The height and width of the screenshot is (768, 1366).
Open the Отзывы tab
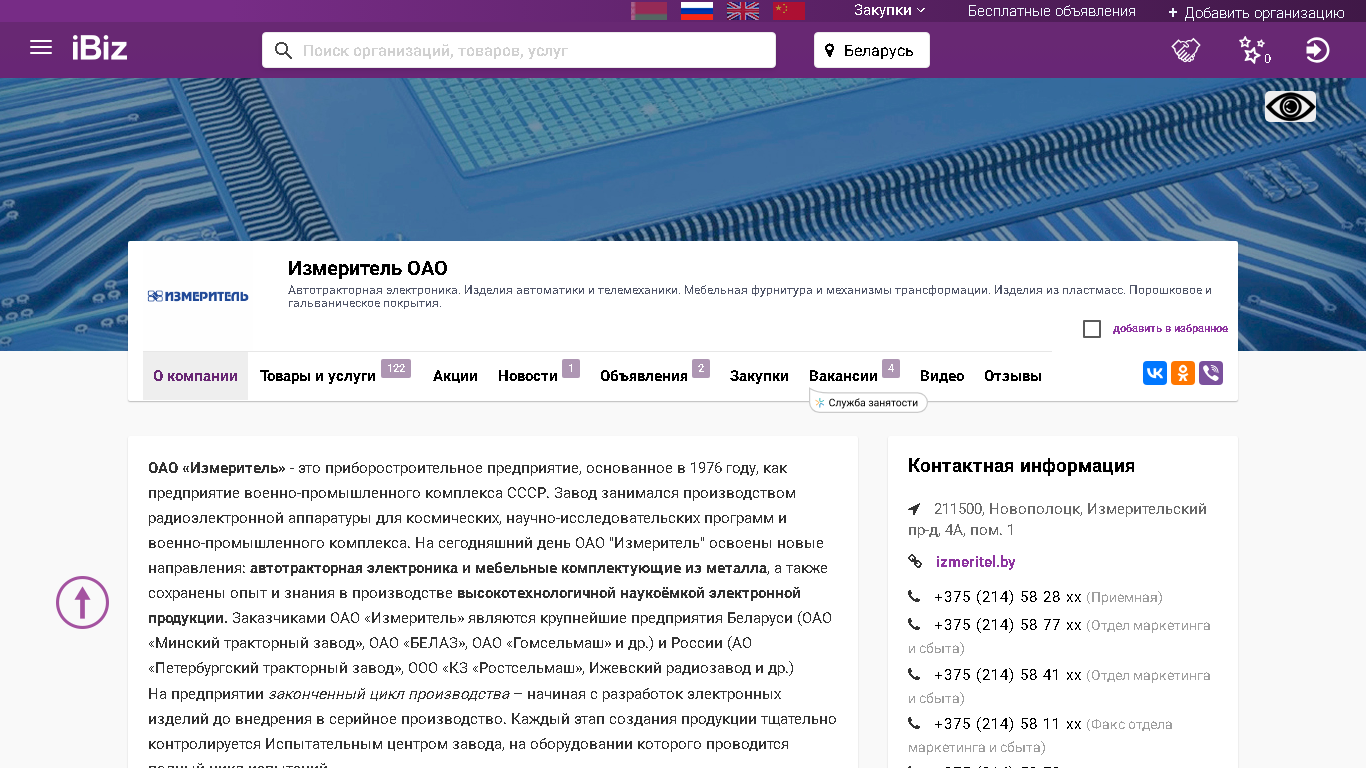click(1013, 376)
